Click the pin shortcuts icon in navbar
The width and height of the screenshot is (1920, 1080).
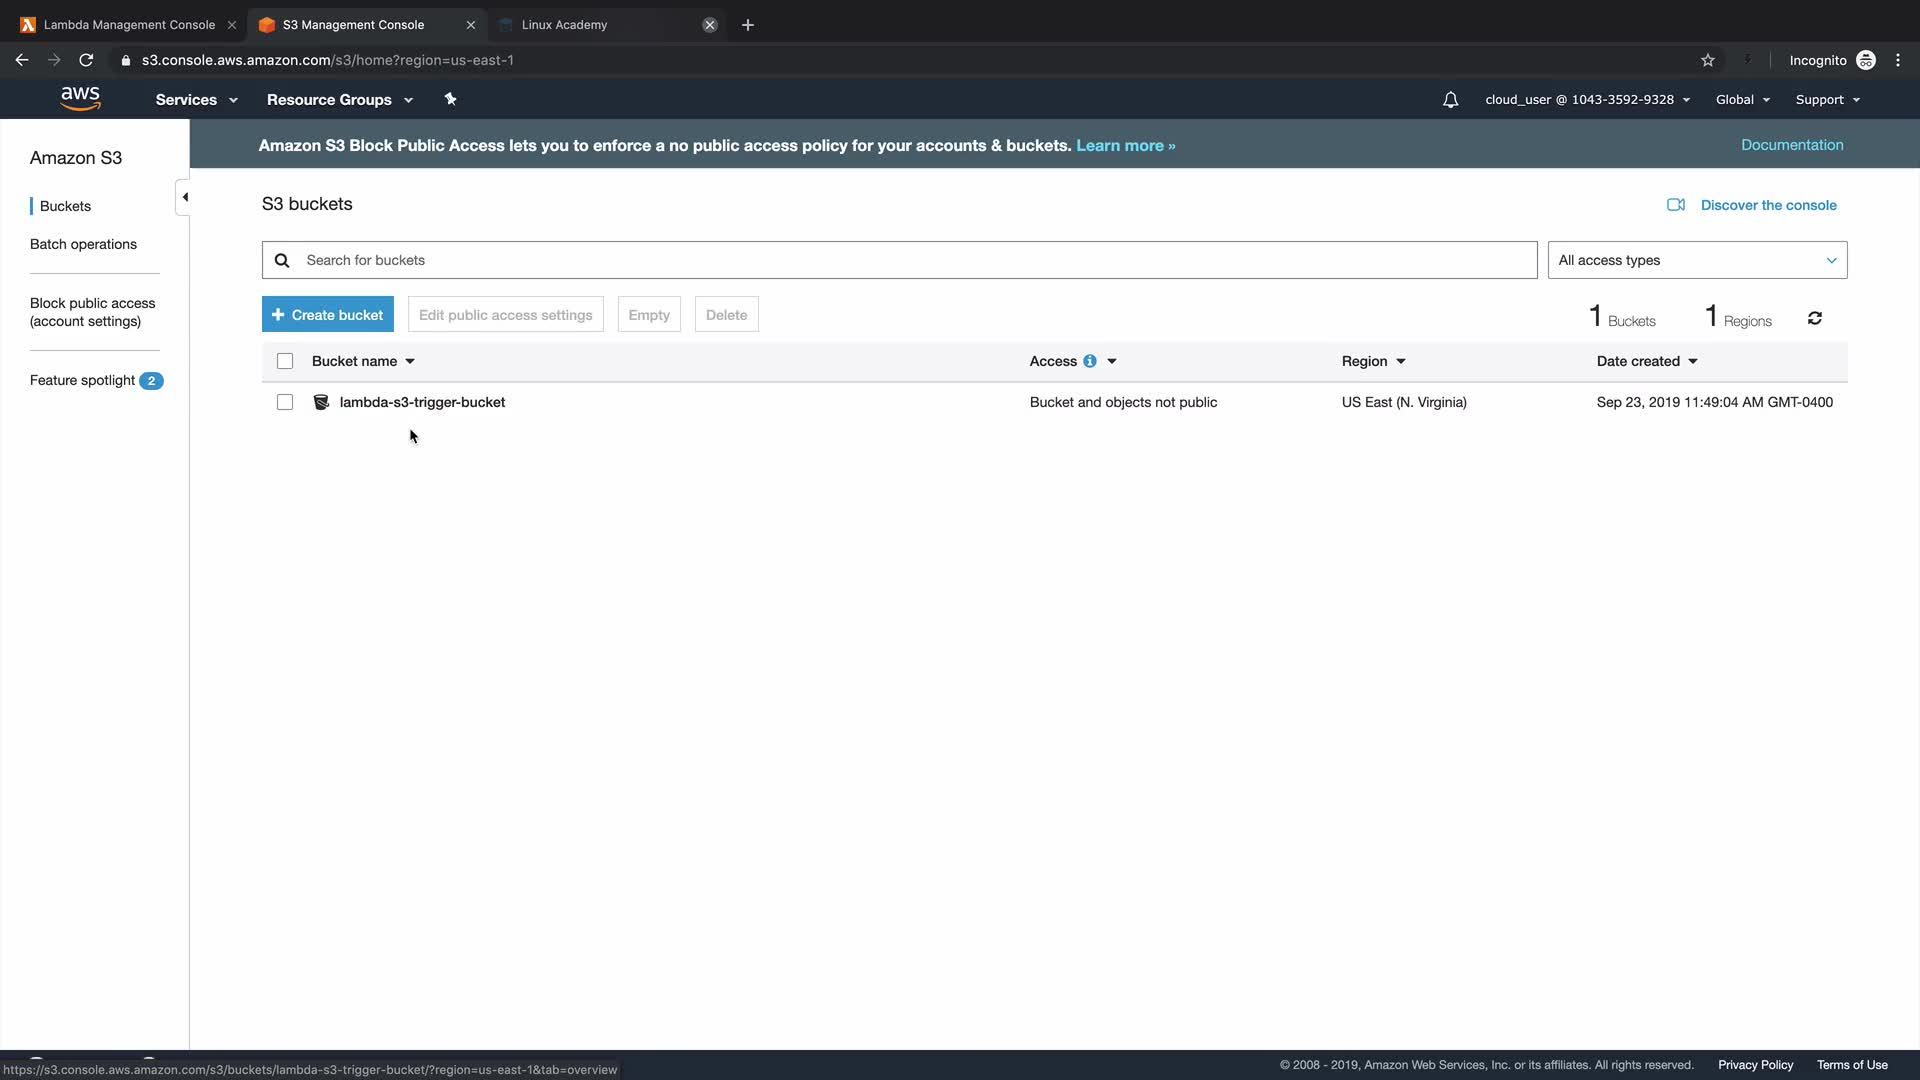click(450, 99)
